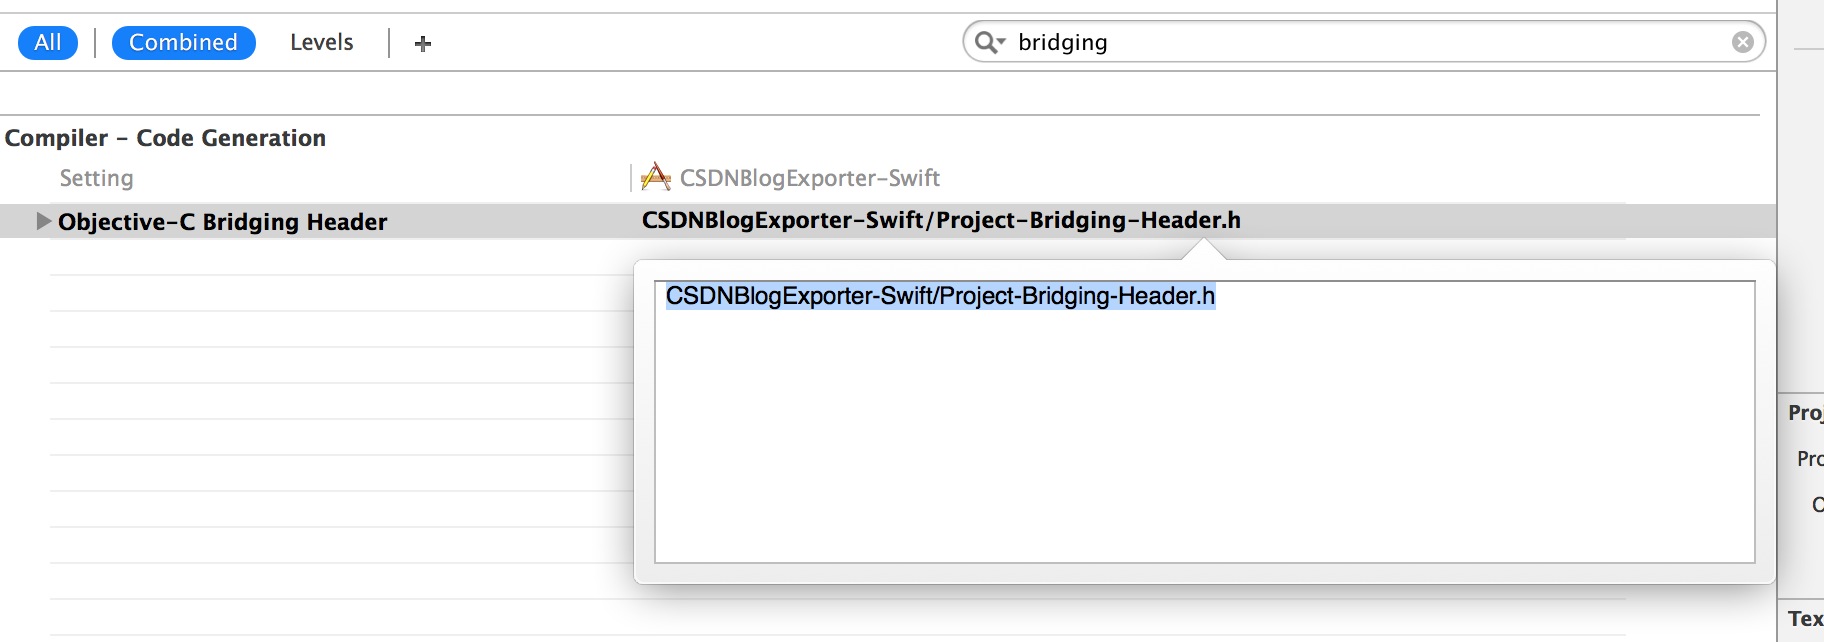The height and width of the screenshot is (642, 1824).
Task: Expand the Objective-C Bridging Header row
Action: click(x=43, y=221)
